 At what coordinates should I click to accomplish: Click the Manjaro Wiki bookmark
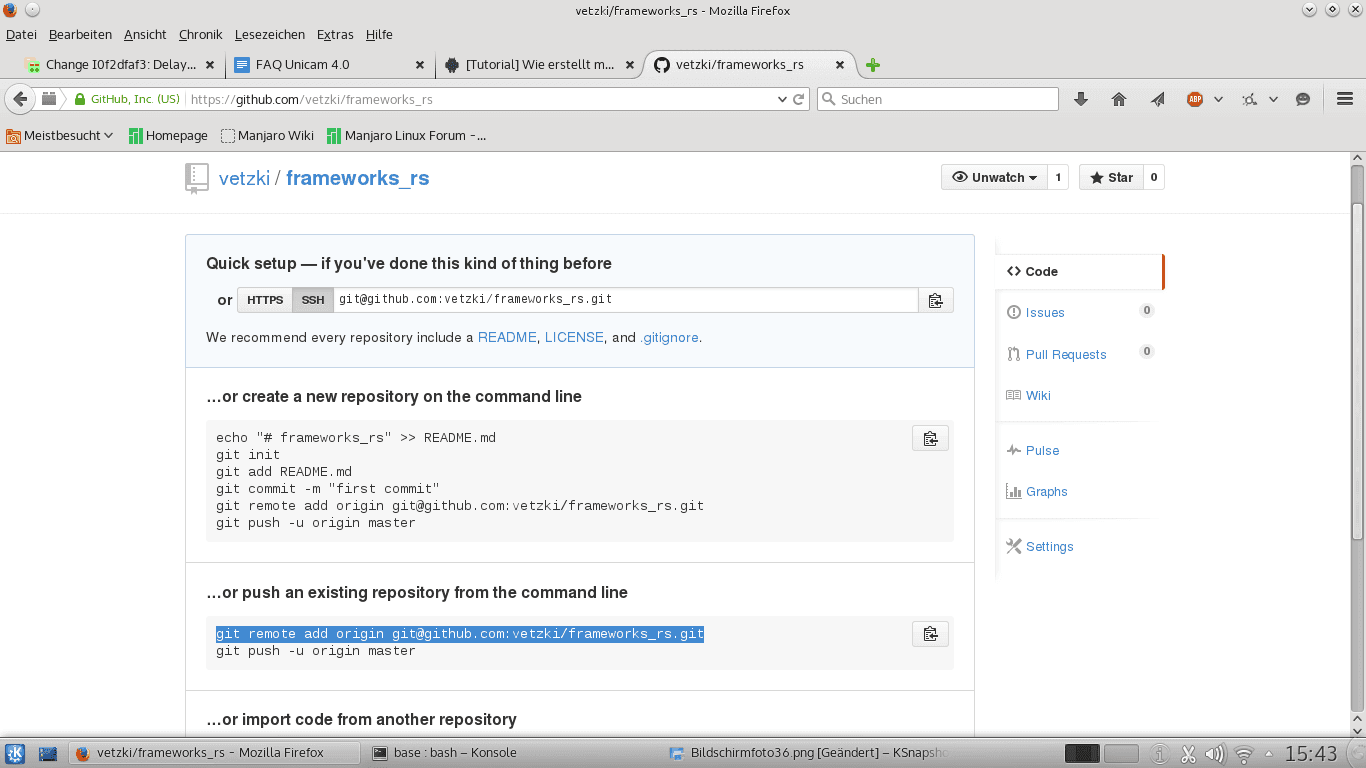(267, 136)
